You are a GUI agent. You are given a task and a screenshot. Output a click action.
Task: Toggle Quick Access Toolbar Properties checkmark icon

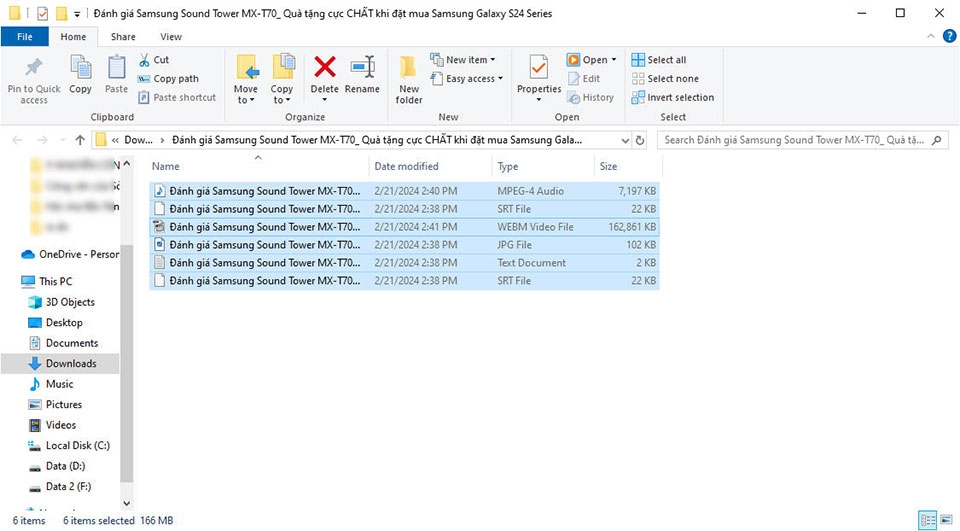[x=42, y=13]
